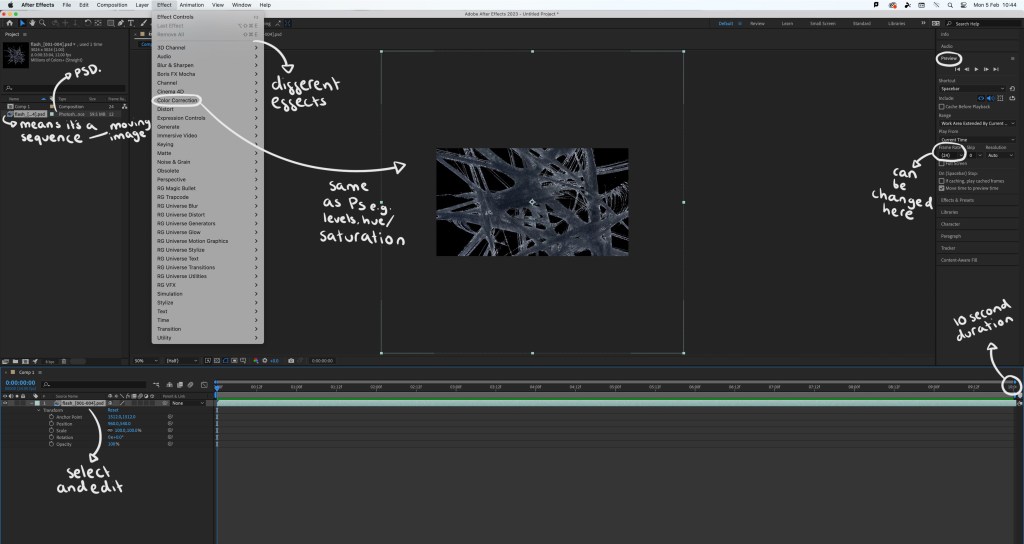Take a snapshot with the camera icon
Viewport: 1024px width, 544px height.
[x=290, y=360]
